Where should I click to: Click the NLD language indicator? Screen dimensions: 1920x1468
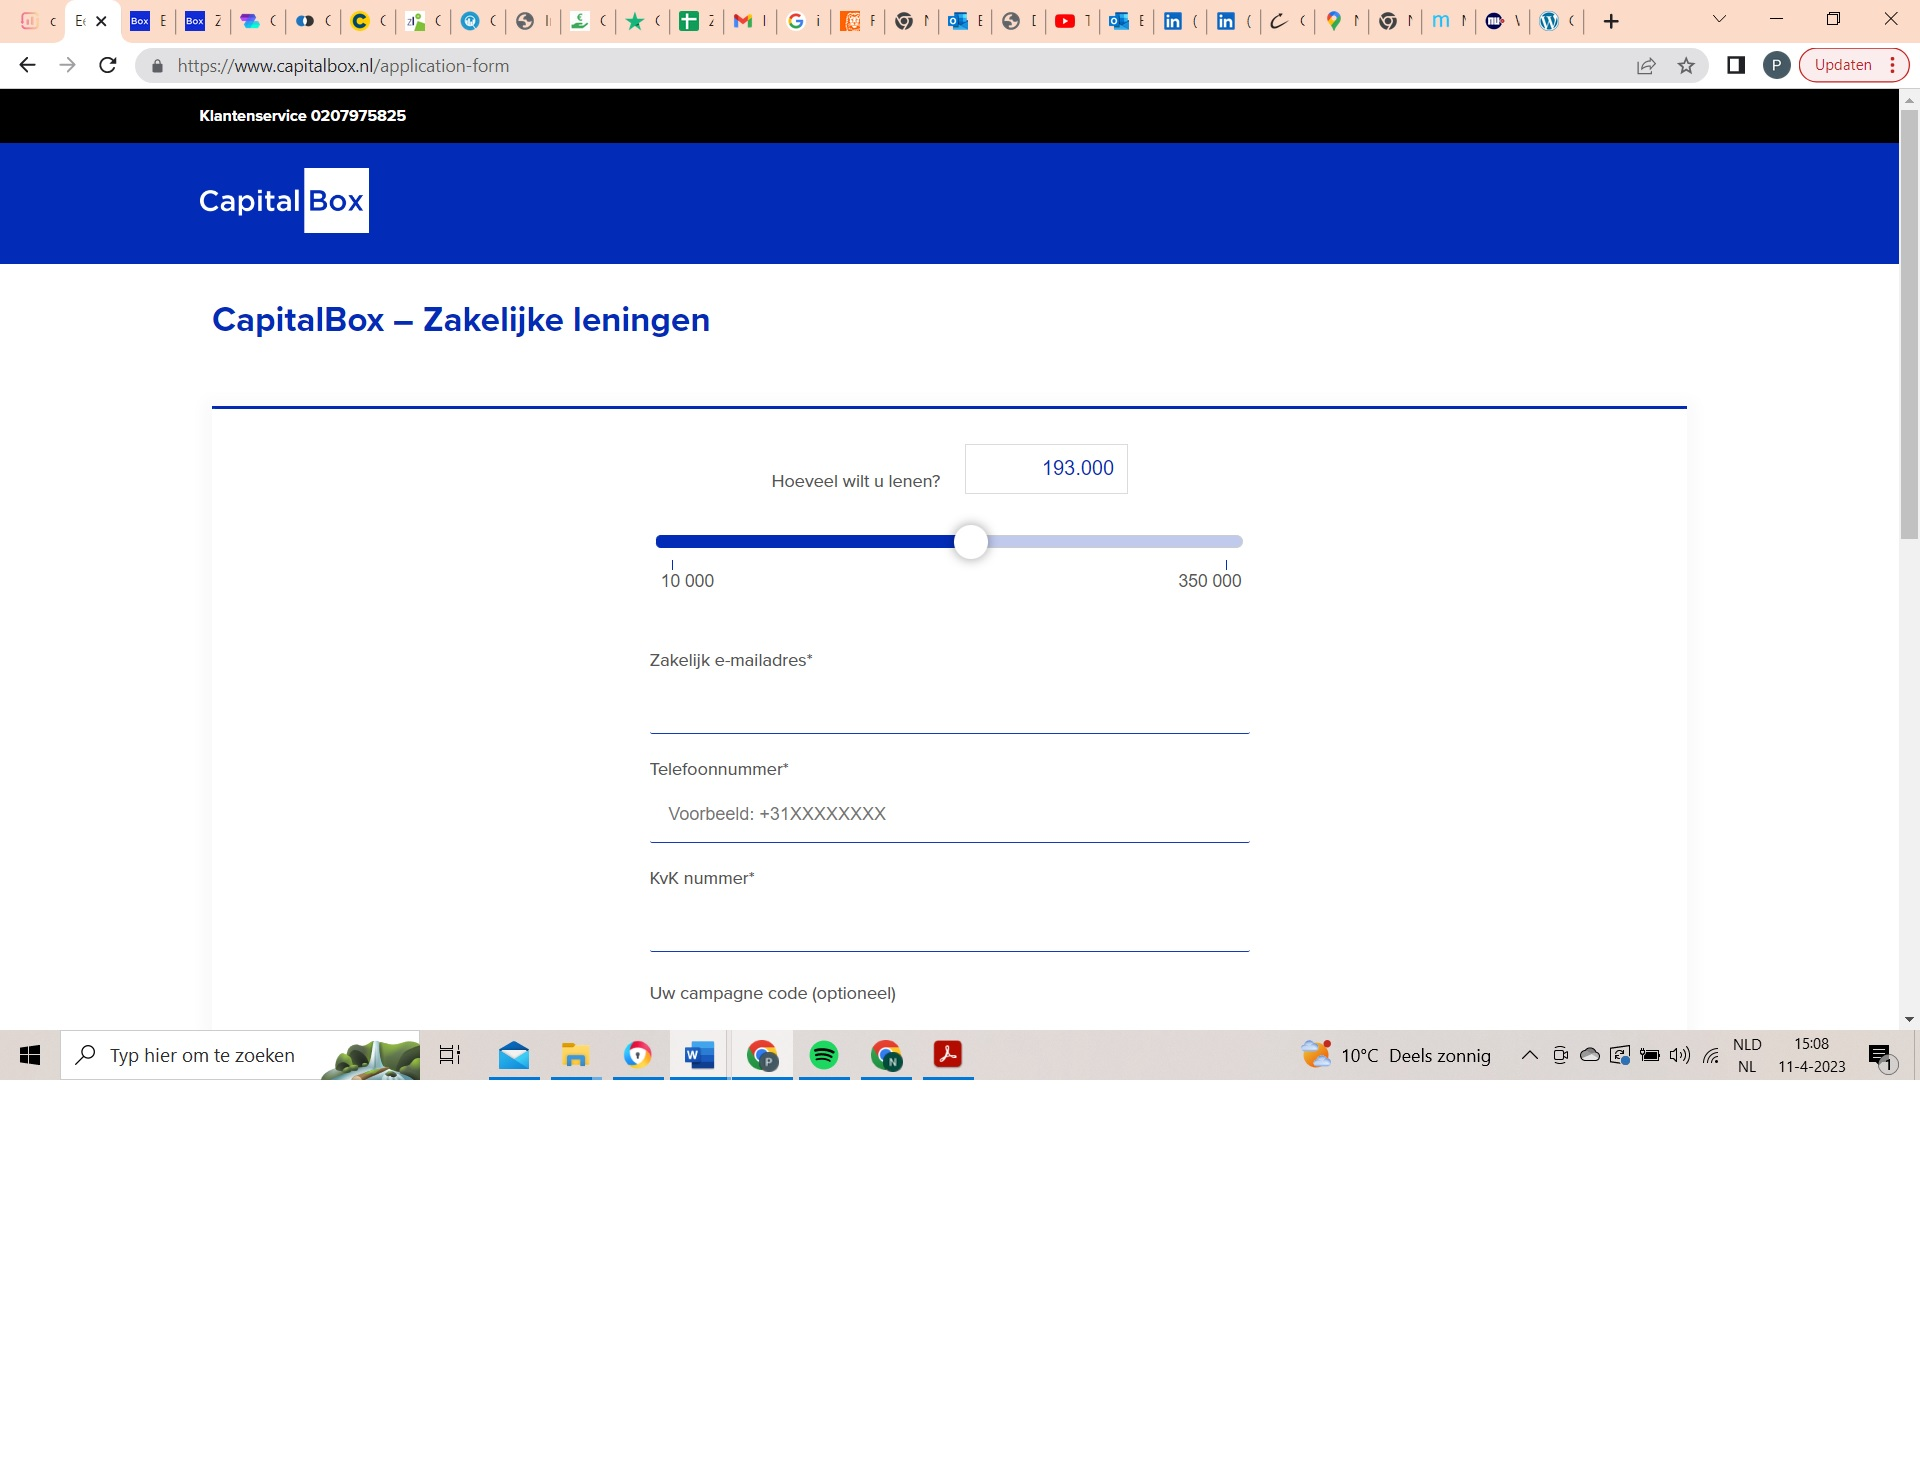(1747, 1055)
